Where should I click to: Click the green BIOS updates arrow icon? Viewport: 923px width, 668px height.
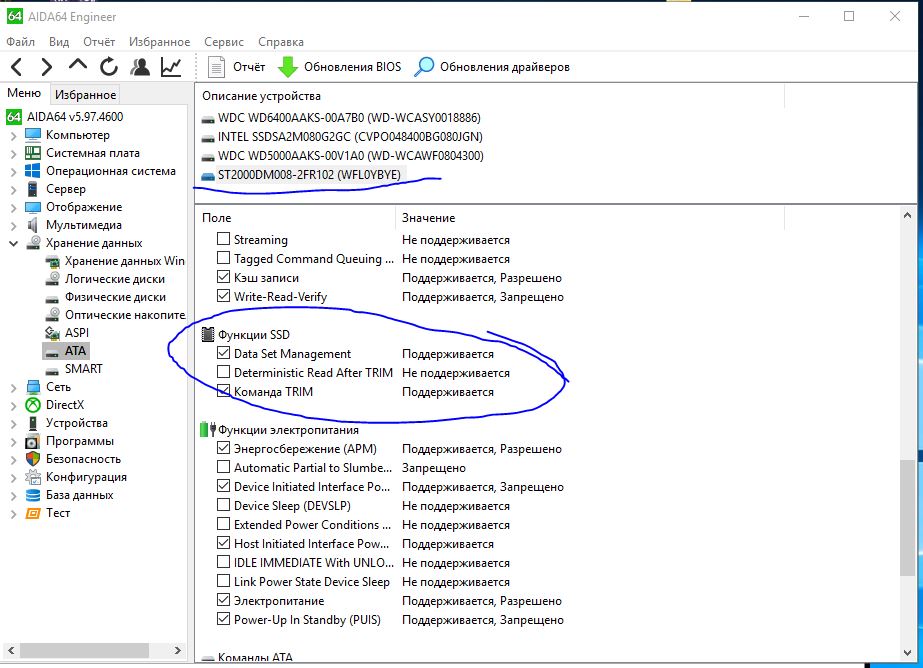pyautogui.click(x=288, y=67)
